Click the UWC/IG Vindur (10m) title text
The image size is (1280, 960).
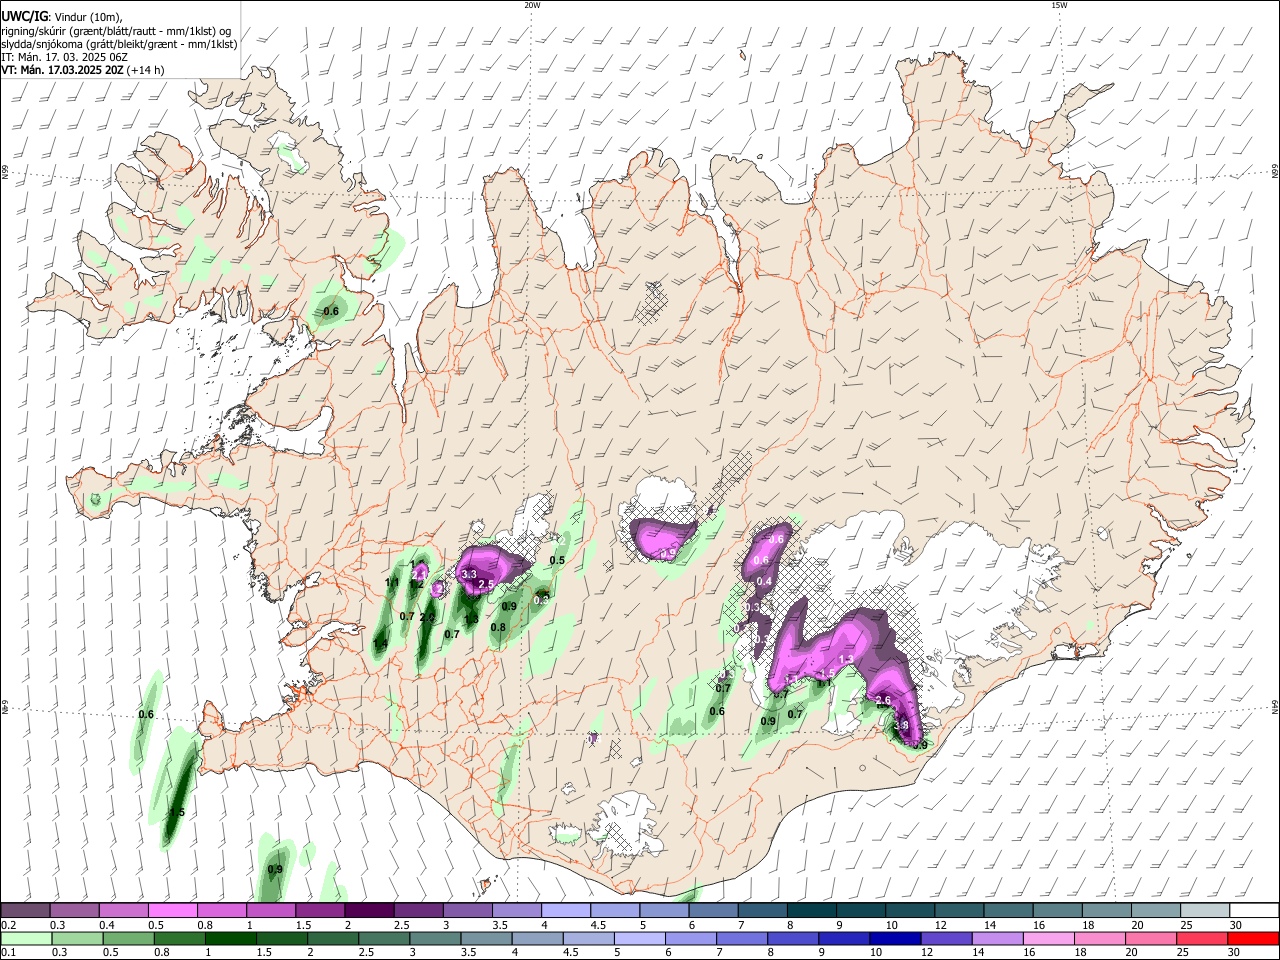[61, 17]
